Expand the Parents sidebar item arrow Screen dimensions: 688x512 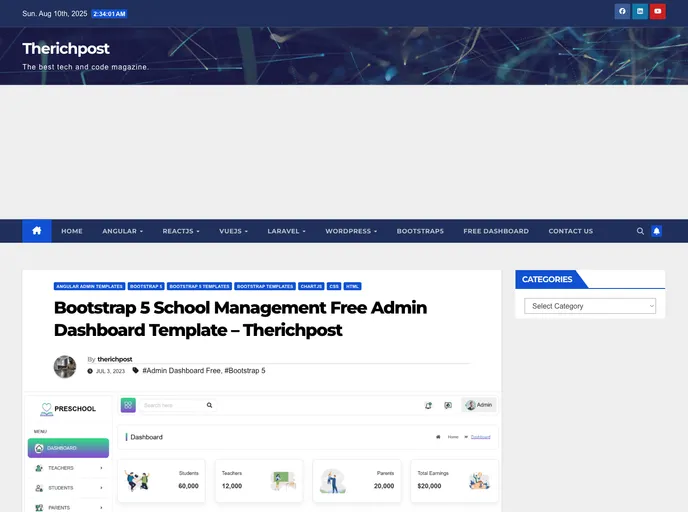tap(101, 508)
